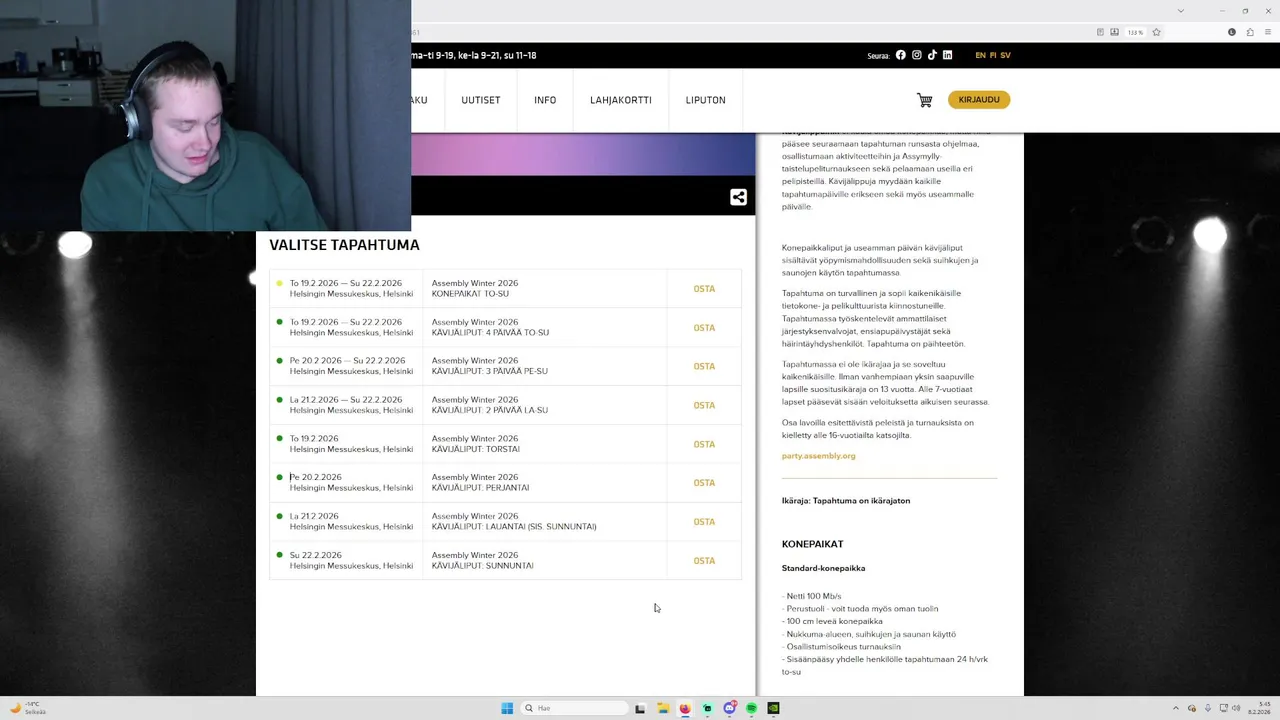Image resolution: width=1280 pixels, height=720 pixels.
Task: Switch site language to EN
Action: pos(980,55)
